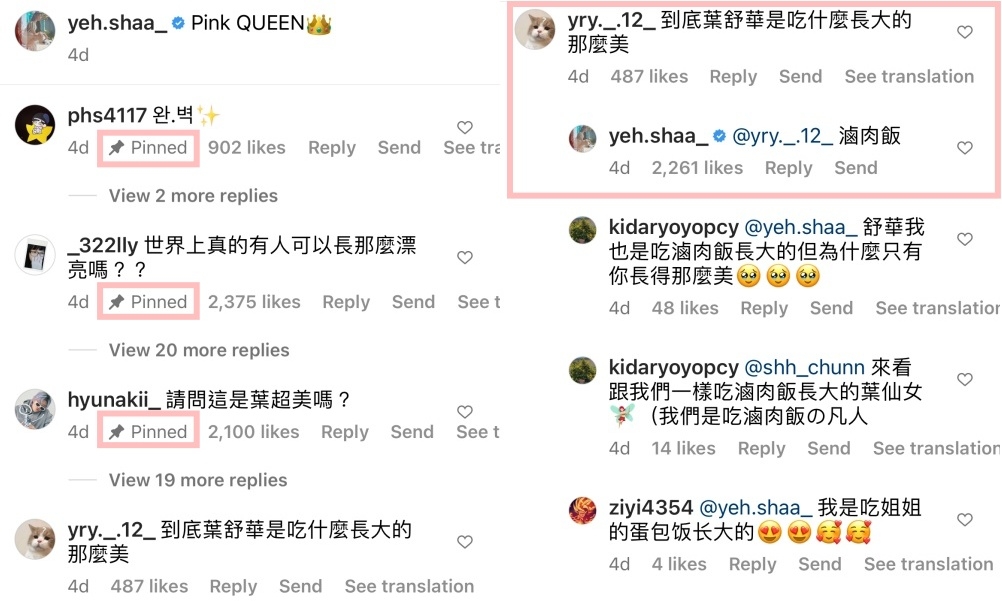Screen dimensions: 1002x601
Task: Like the phs4117 comment with the heart icon
Action: click(x=465, y=127)
